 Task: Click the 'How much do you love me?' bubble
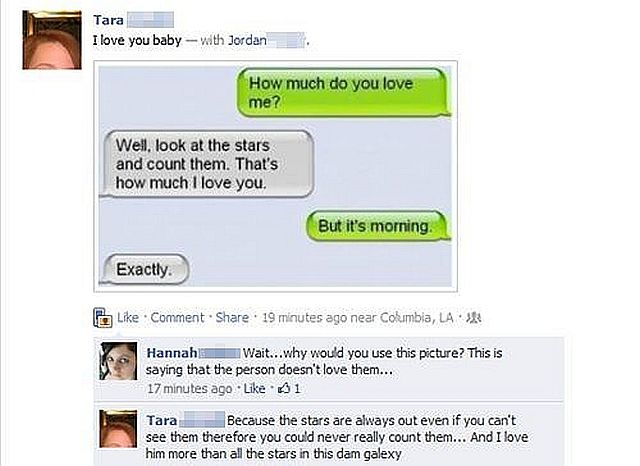pyautogui.click(x=343, y=92)
